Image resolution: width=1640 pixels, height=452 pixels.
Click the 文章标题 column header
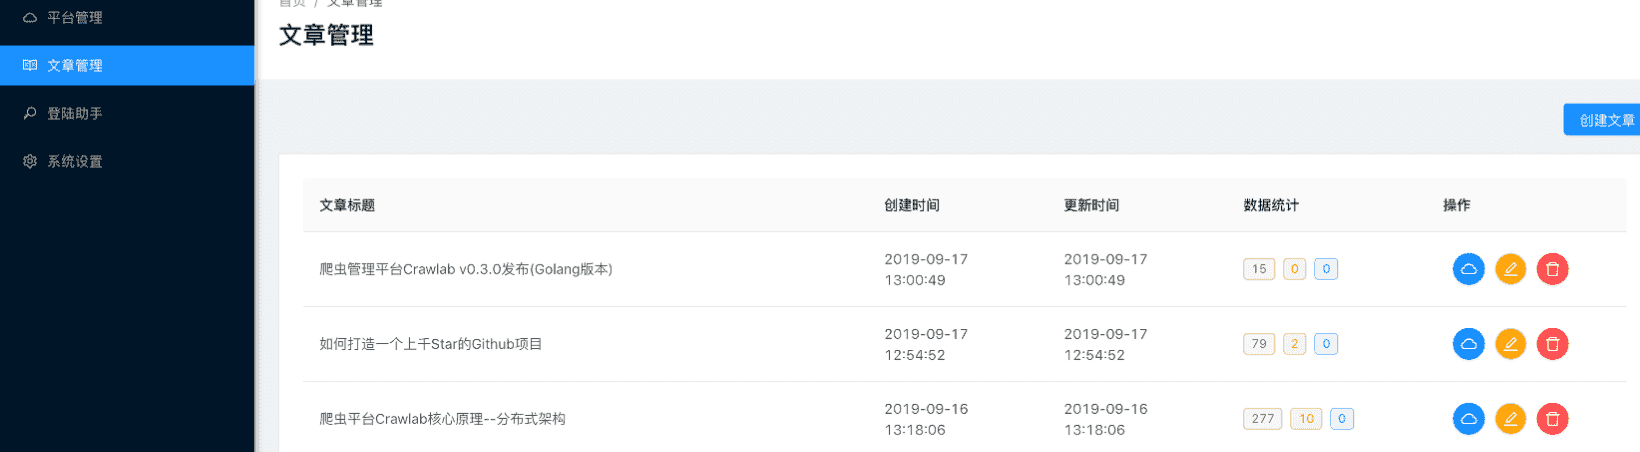(x=347, y=205)
